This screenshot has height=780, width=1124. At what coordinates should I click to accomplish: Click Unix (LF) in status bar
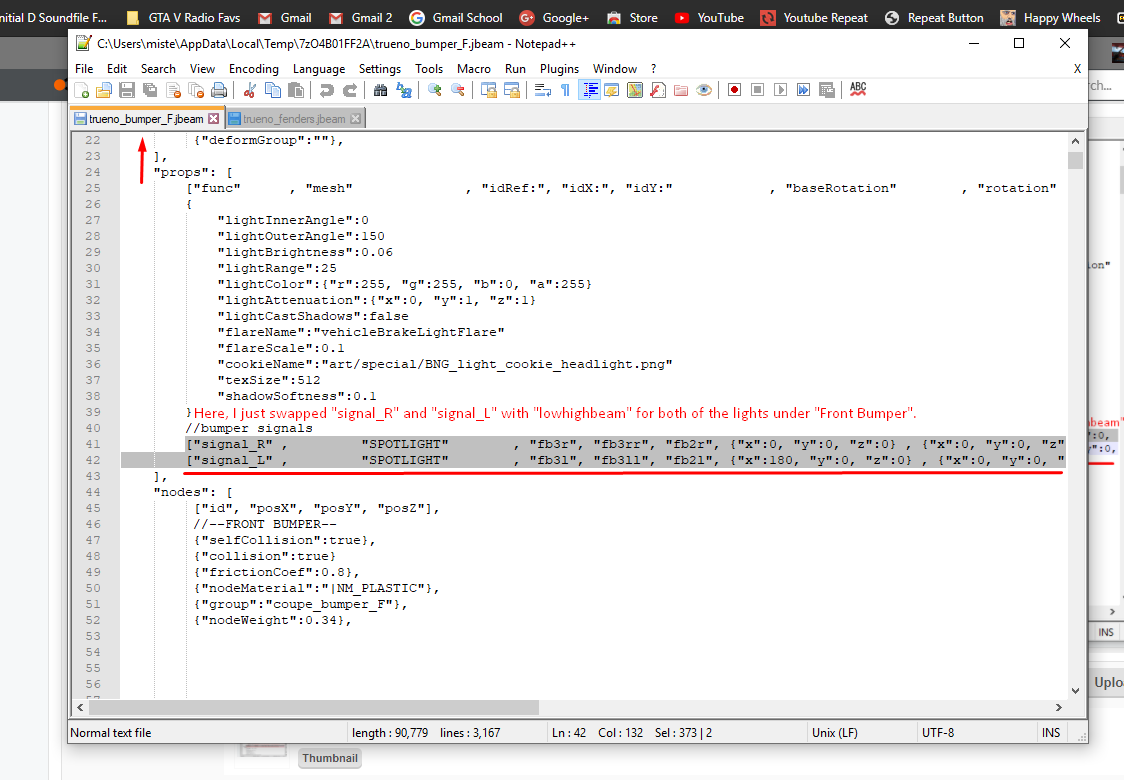(834, 733)
